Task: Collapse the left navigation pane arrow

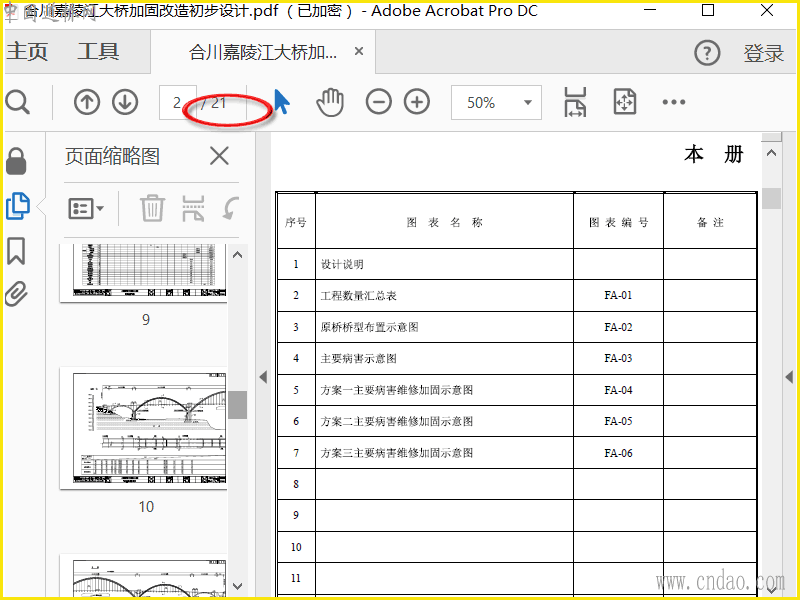Action: 263,377
